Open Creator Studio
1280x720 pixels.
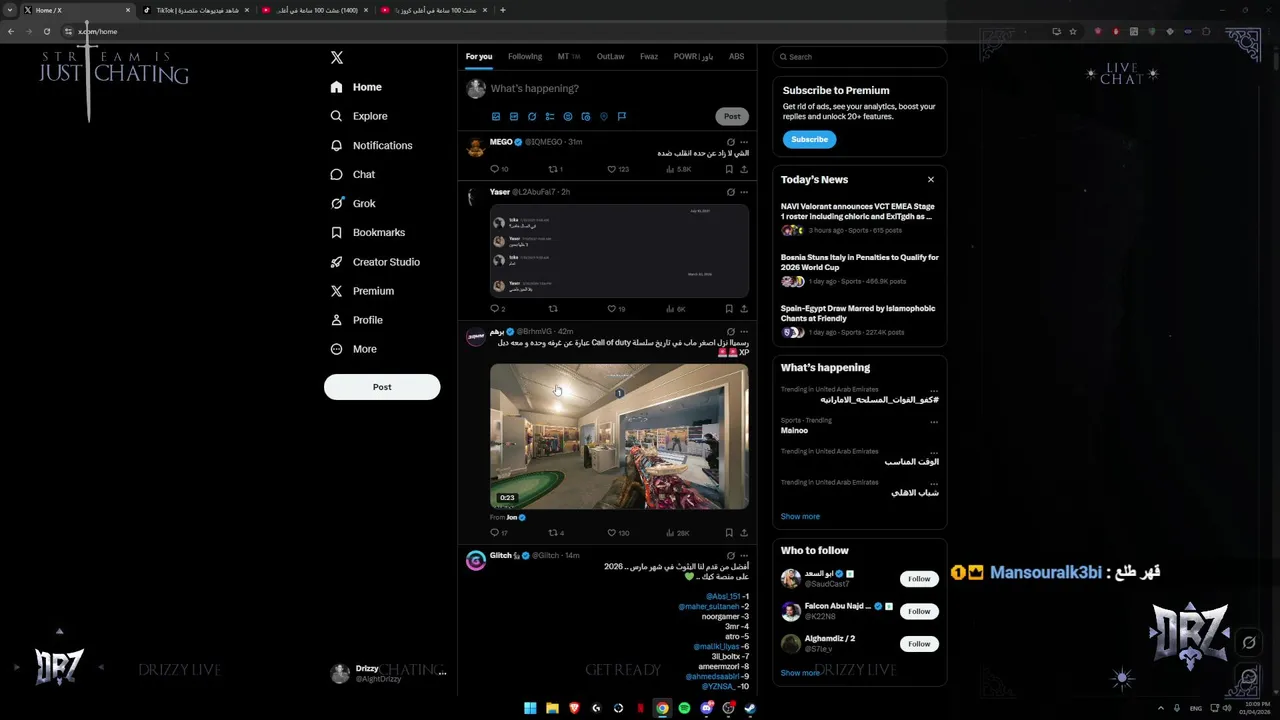pyautogui.click(x=374, y=262)
